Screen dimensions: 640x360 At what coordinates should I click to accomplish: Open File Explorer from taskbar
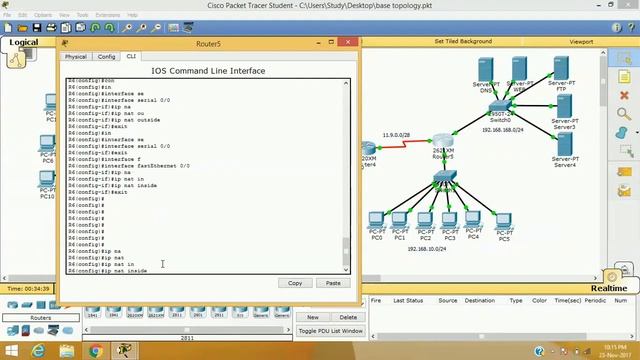pos(67,351)
